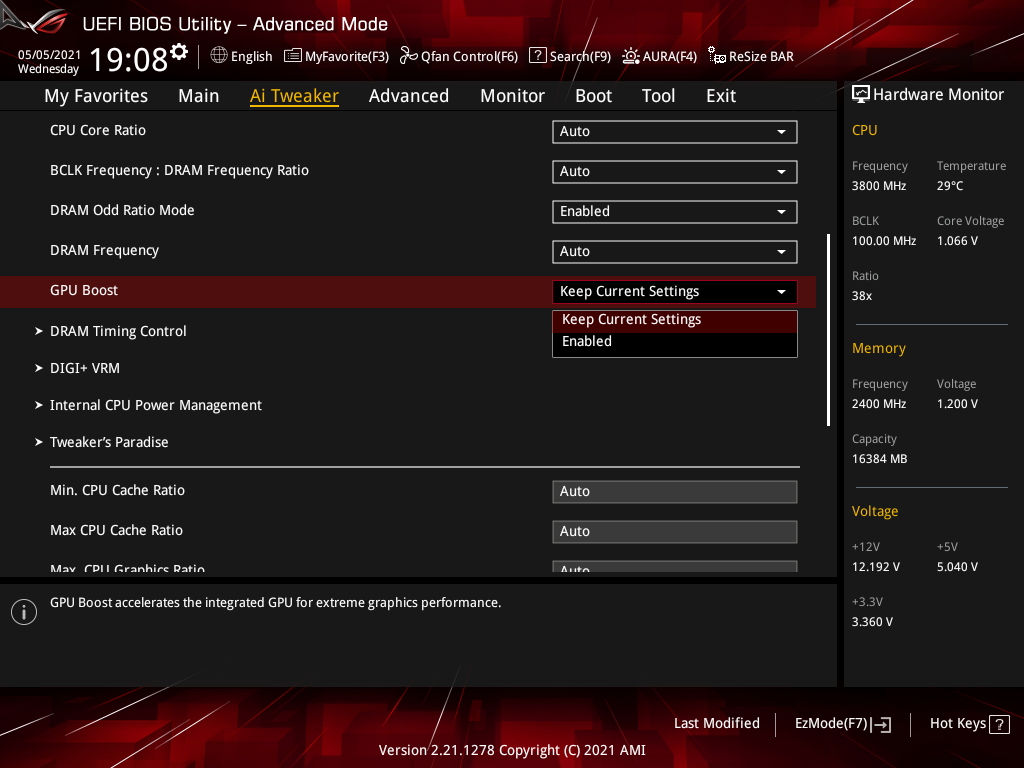
Task: Open the clock settings gear icon
Action: coord(179,52)
